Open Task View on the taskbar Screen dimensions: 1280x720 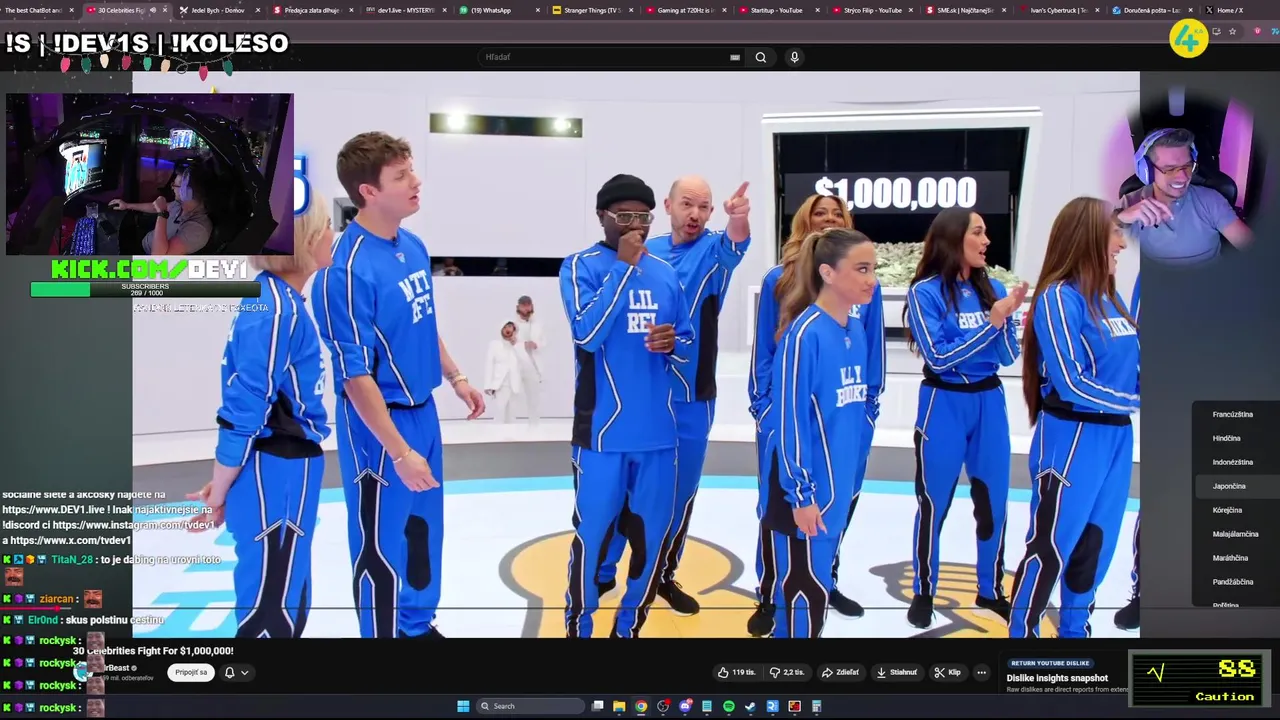pos(598,706)
